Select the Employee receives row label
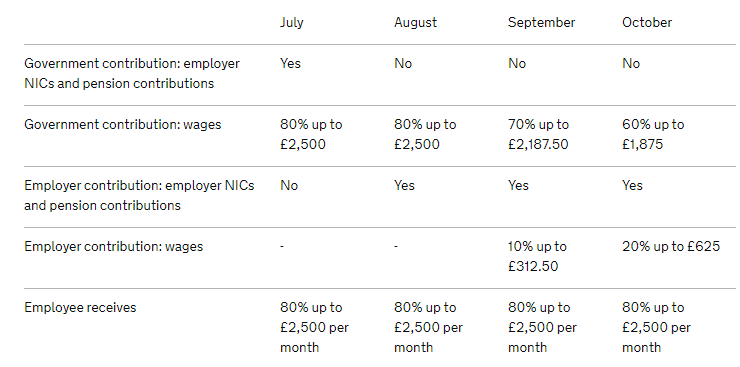This screenshot has height=367, width=740. click(80, 308)
